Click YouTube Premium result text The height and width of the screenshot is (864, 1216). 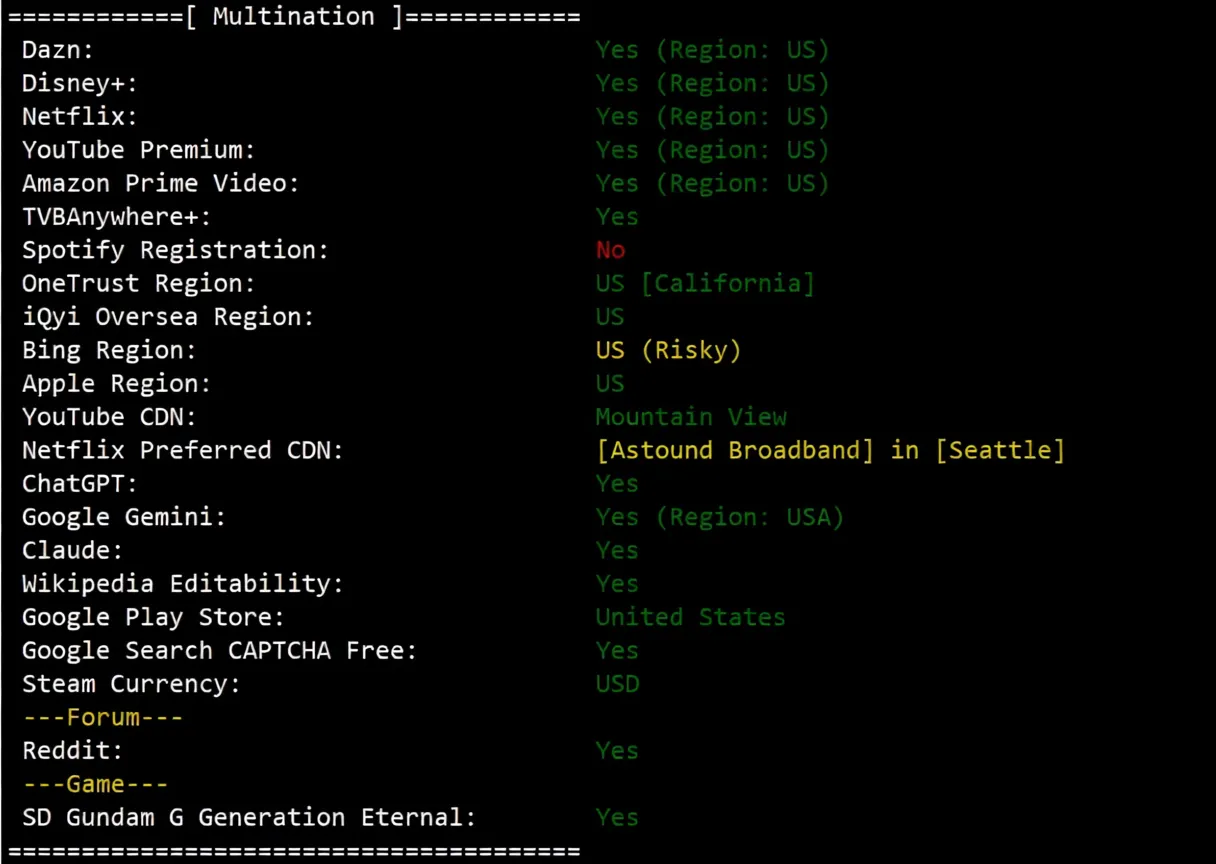(x=712, y=150)
